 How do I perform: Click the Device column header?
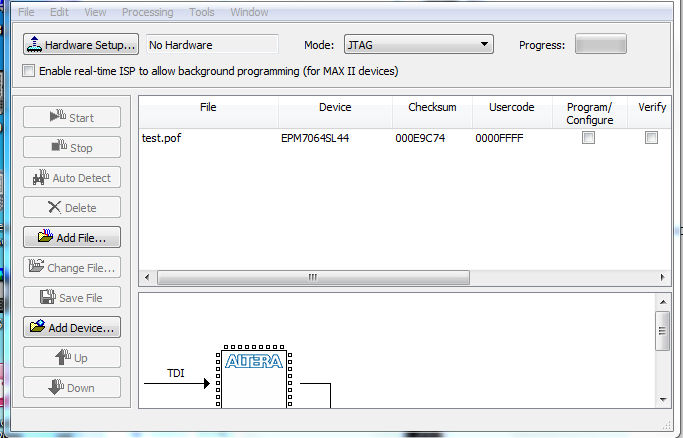[335, 112]
